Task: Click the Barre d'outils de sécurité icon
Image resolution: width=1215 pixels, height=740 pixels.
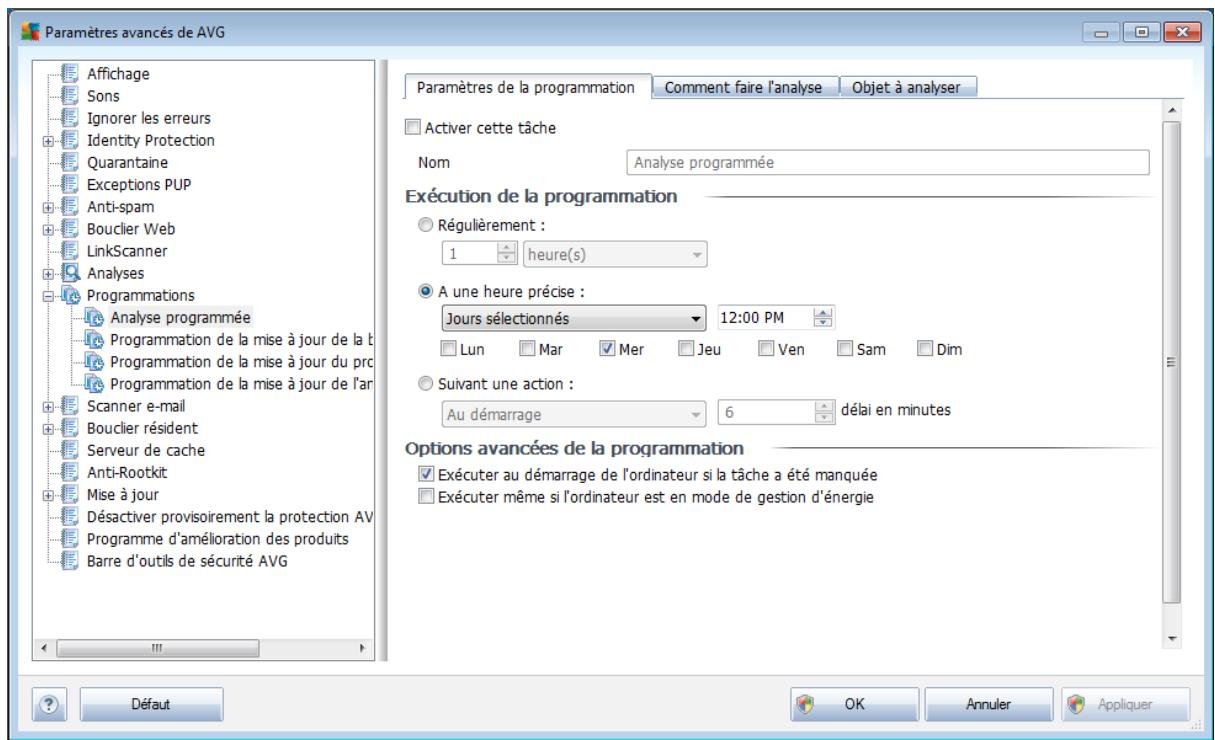Action: pos(68,561)
